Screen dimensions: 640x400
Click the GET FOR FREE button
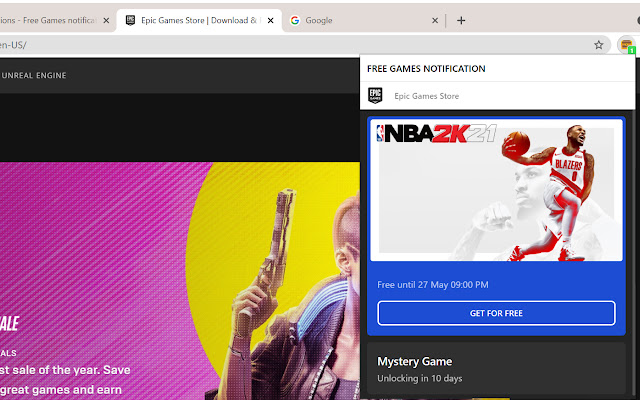(496, 313)
